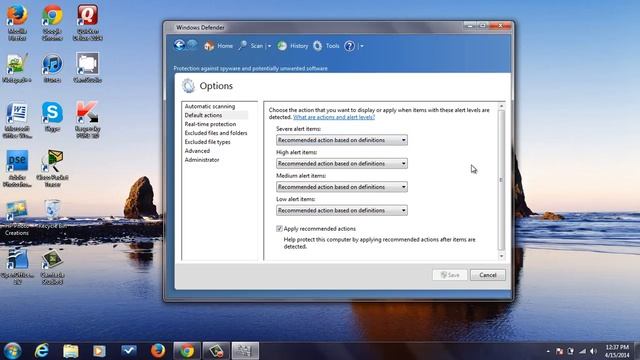Open 'What are actions and alert levels?' link

point(334,117)
